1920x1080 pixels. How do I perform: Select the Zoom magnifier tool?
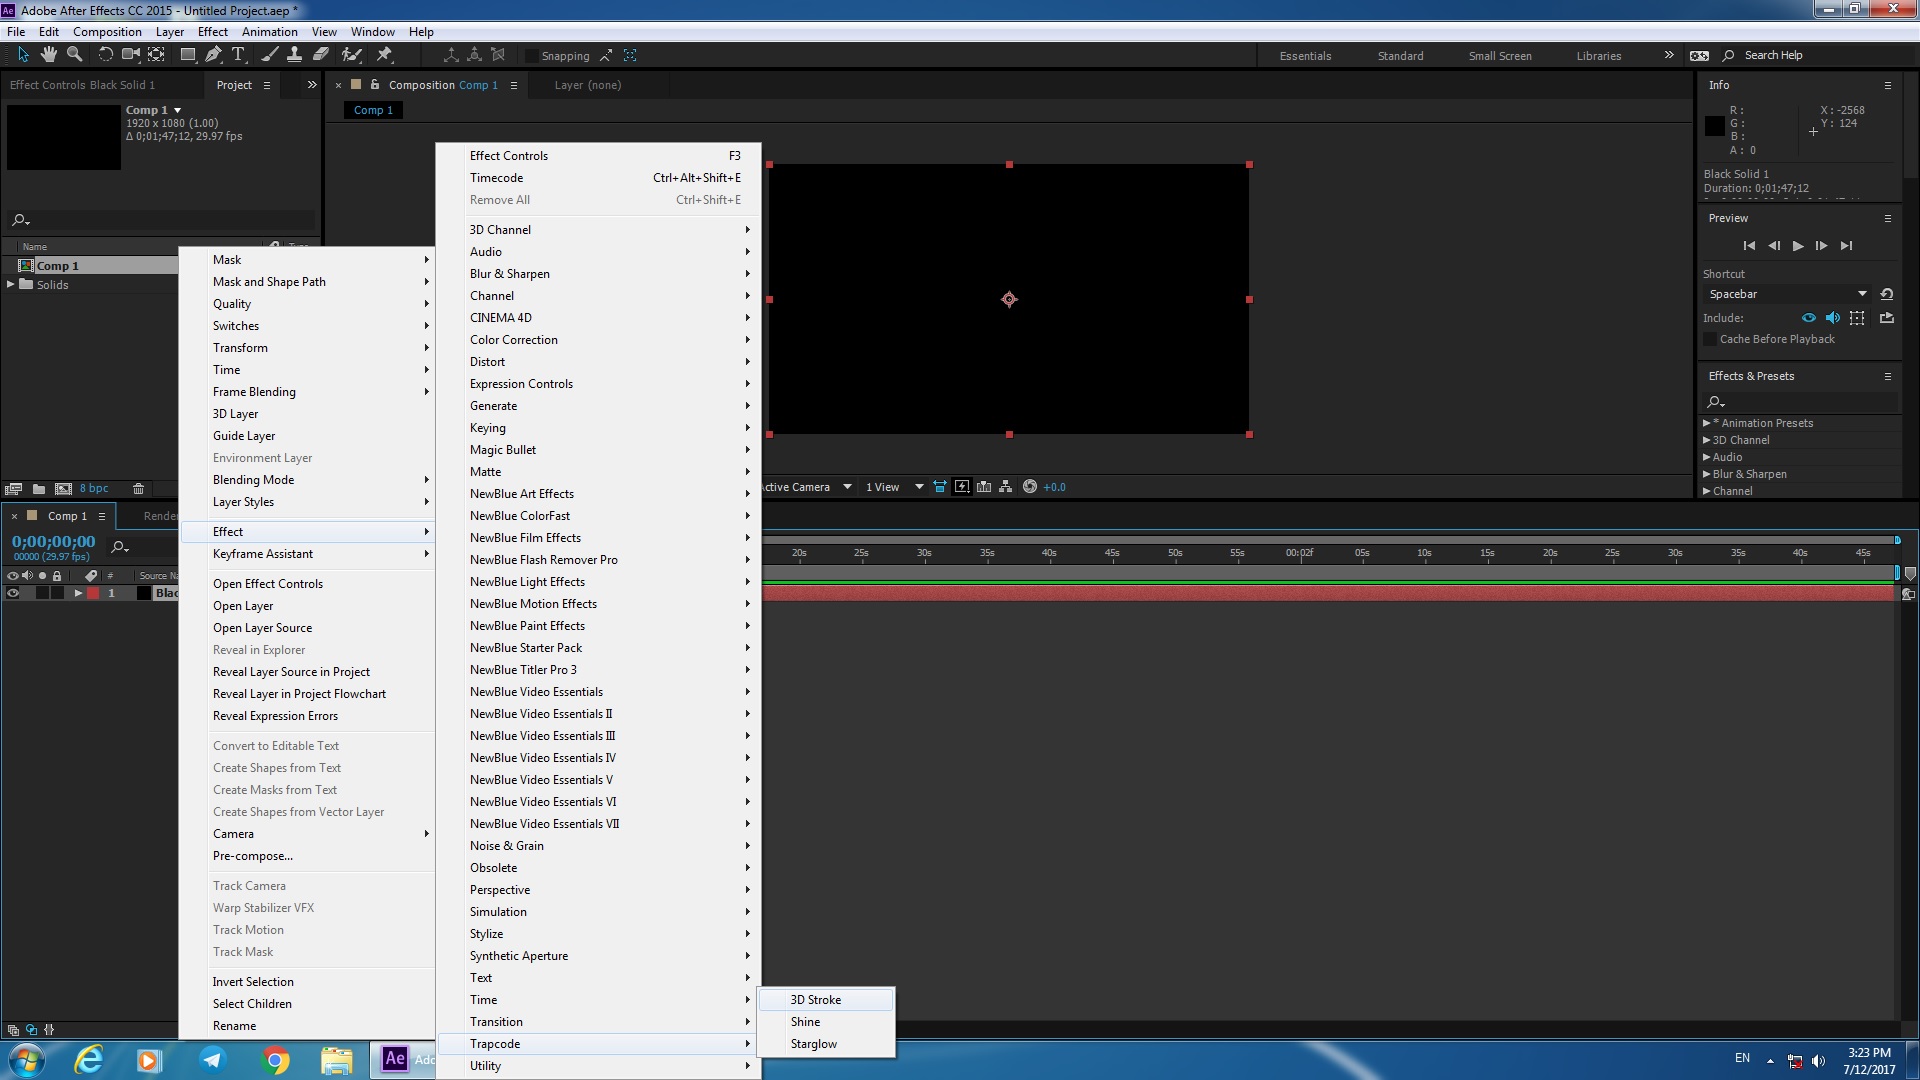tap(74, 55)
